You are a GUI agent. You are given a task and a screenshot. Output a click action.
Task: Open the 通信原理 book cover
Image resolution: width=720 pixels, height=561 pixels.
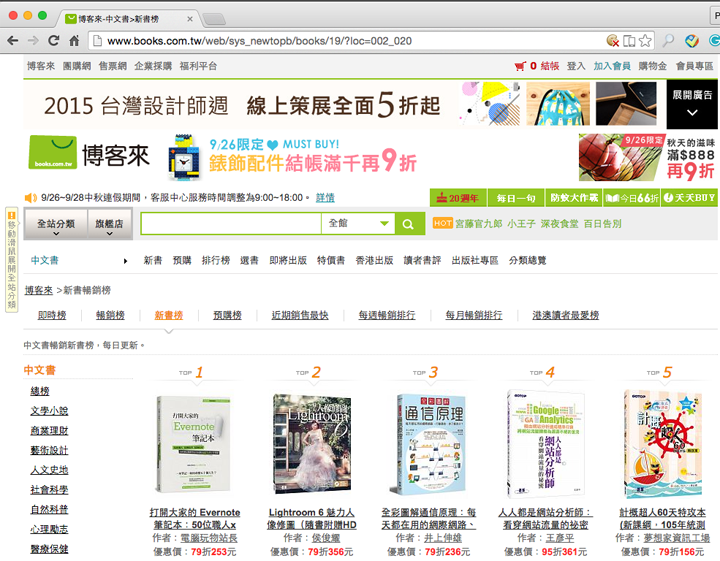click(428, 444)
